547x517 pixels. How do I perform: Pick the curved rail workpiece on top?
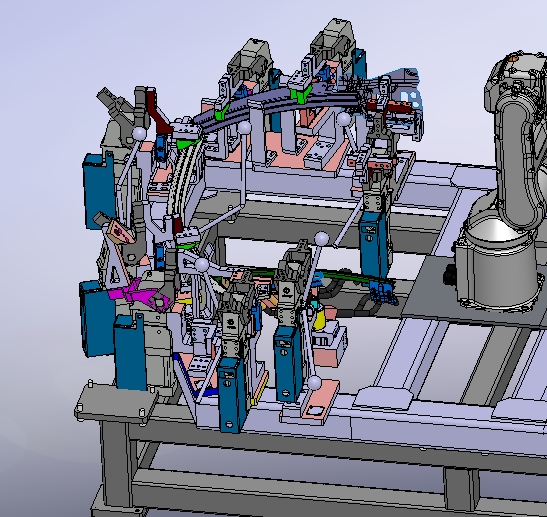pyautogui.click(x=279, y=103)
